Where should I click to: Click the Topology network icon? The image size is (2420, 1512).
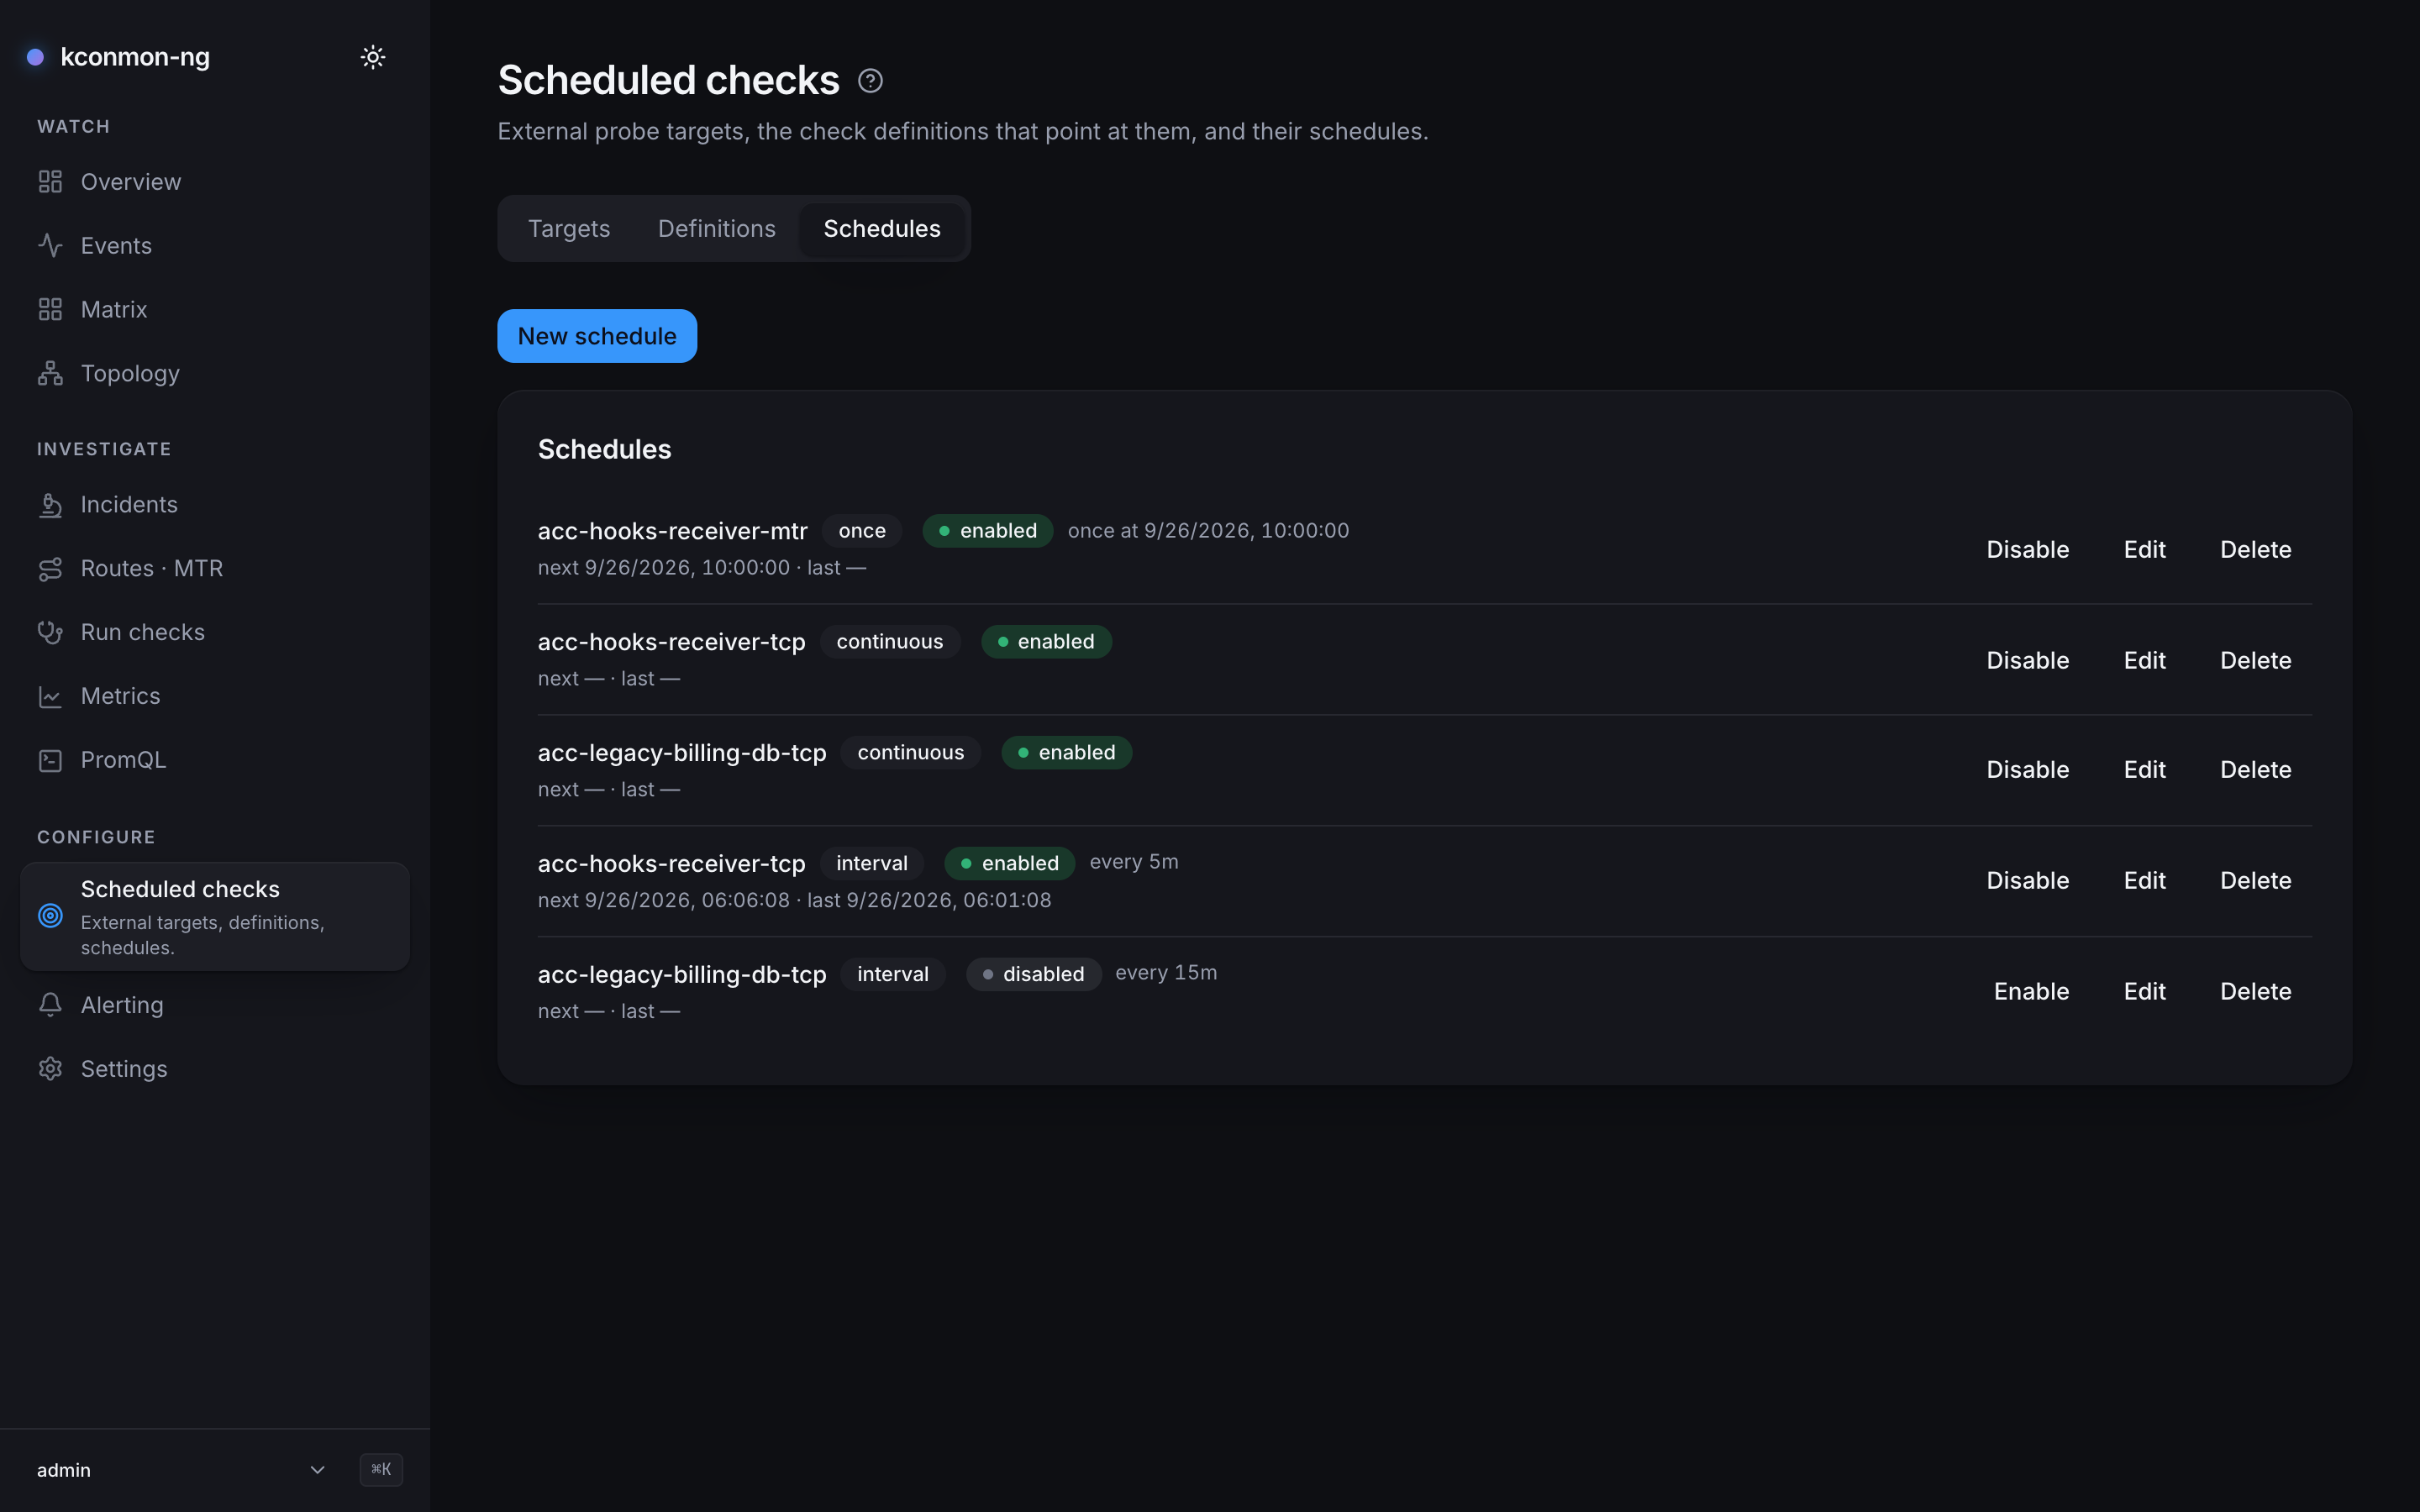click(x=50, y=374)
